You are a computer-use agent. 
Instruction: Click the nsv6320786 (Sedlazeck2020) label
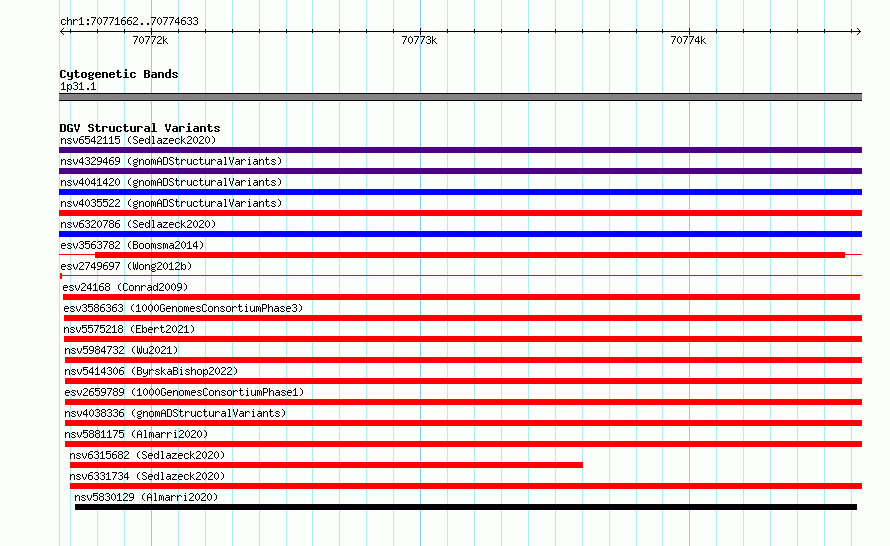click(x=138, y=224)
